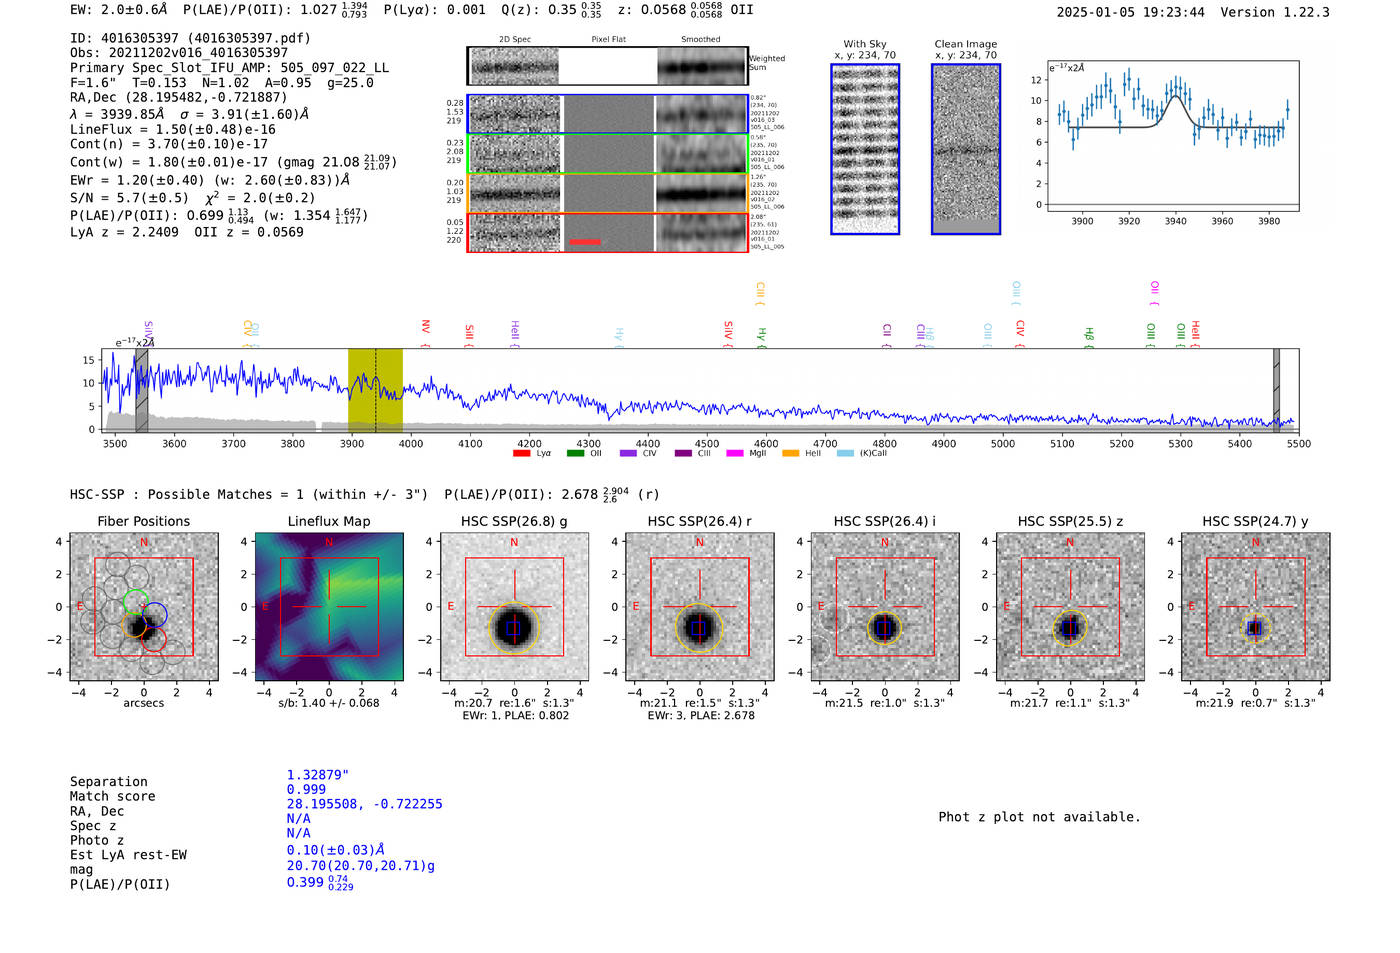Click the Lineflux Map panel

pos(329,607)
